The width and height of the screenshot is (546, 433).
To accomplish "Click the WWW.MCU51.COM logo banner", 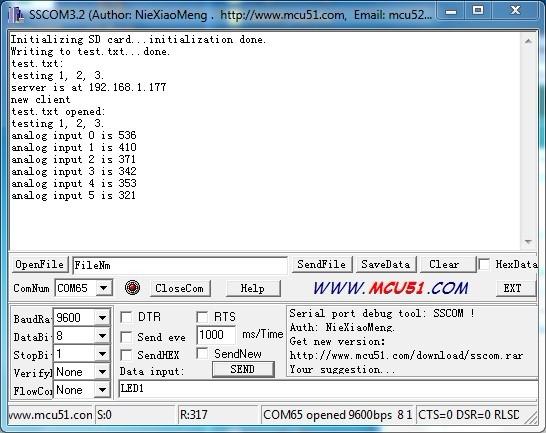I will [390, 288].
